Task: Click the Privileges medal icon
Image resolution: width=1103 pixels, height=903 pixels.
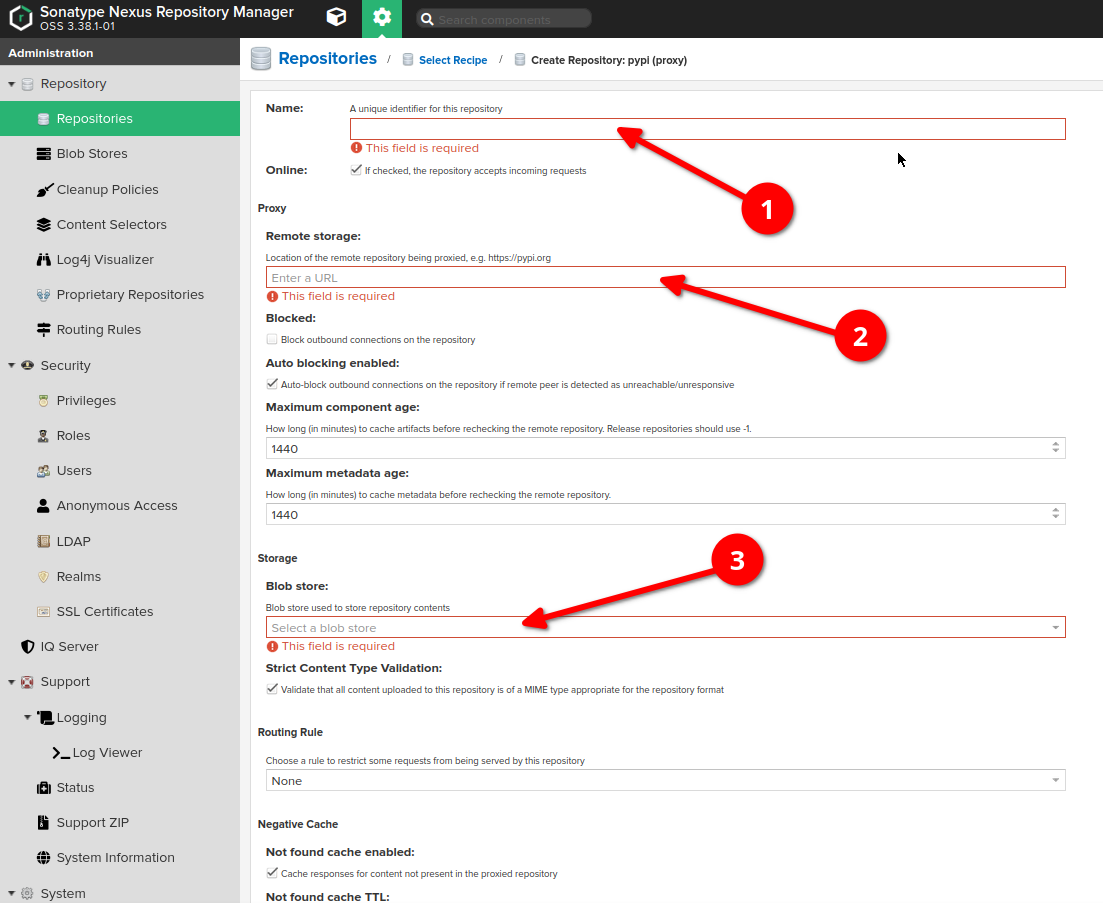Action: click(x=44, y=400)
